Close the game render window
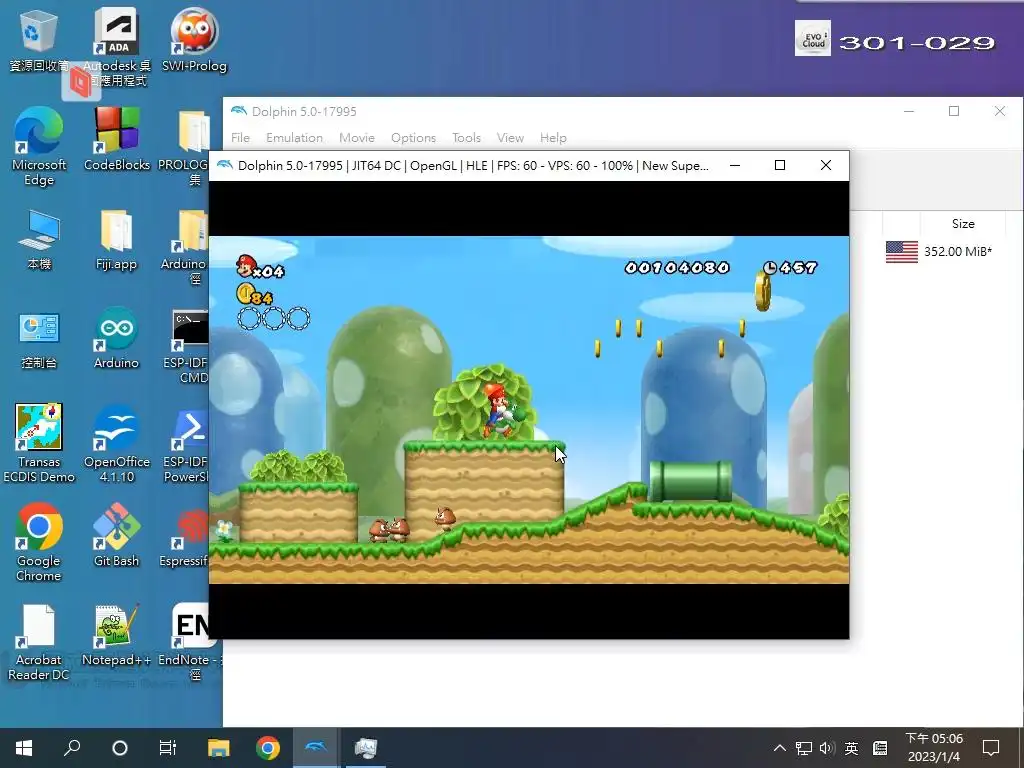The width and height of the screenshot is (1024, 768). [825, 166]
